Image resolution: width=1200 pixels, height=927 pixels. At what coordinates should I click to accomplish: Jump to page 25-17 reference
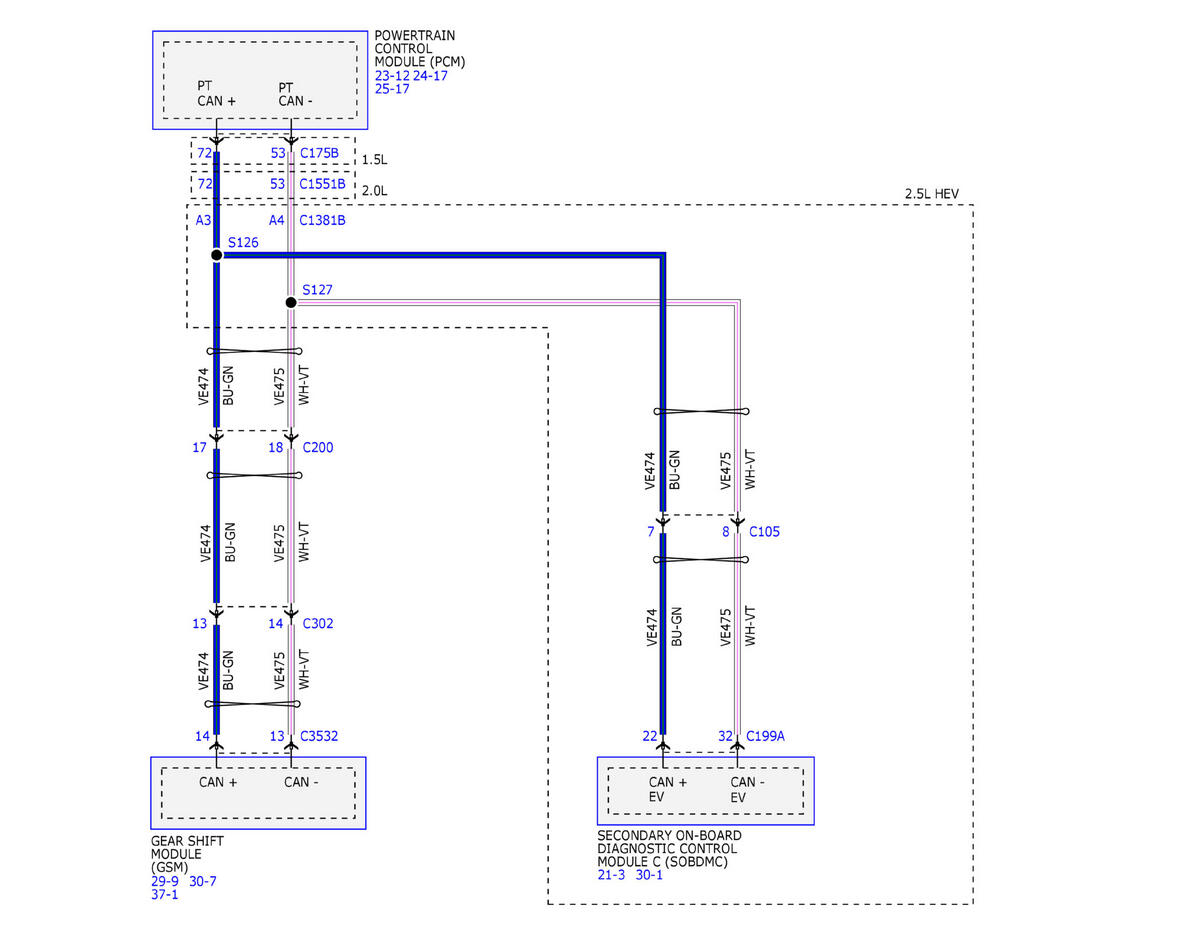(391, 89)
